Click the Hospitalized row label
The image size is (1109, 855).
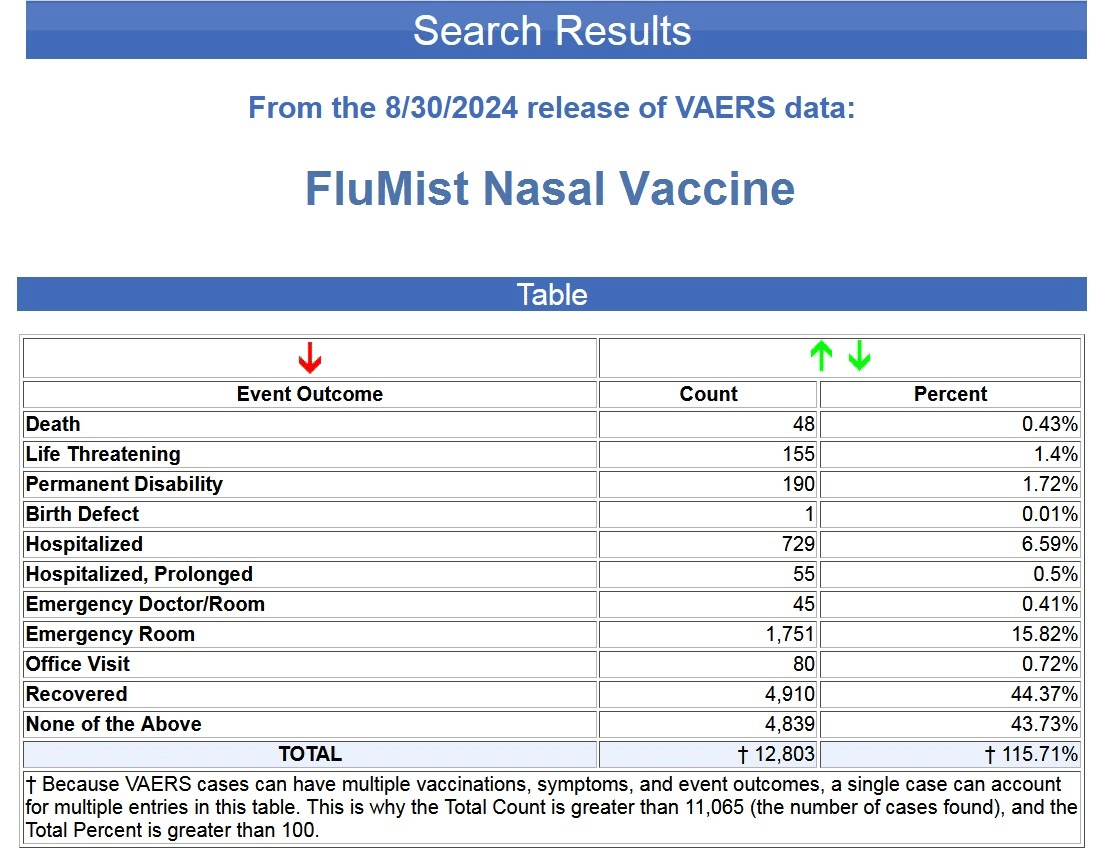coord(84,544)
